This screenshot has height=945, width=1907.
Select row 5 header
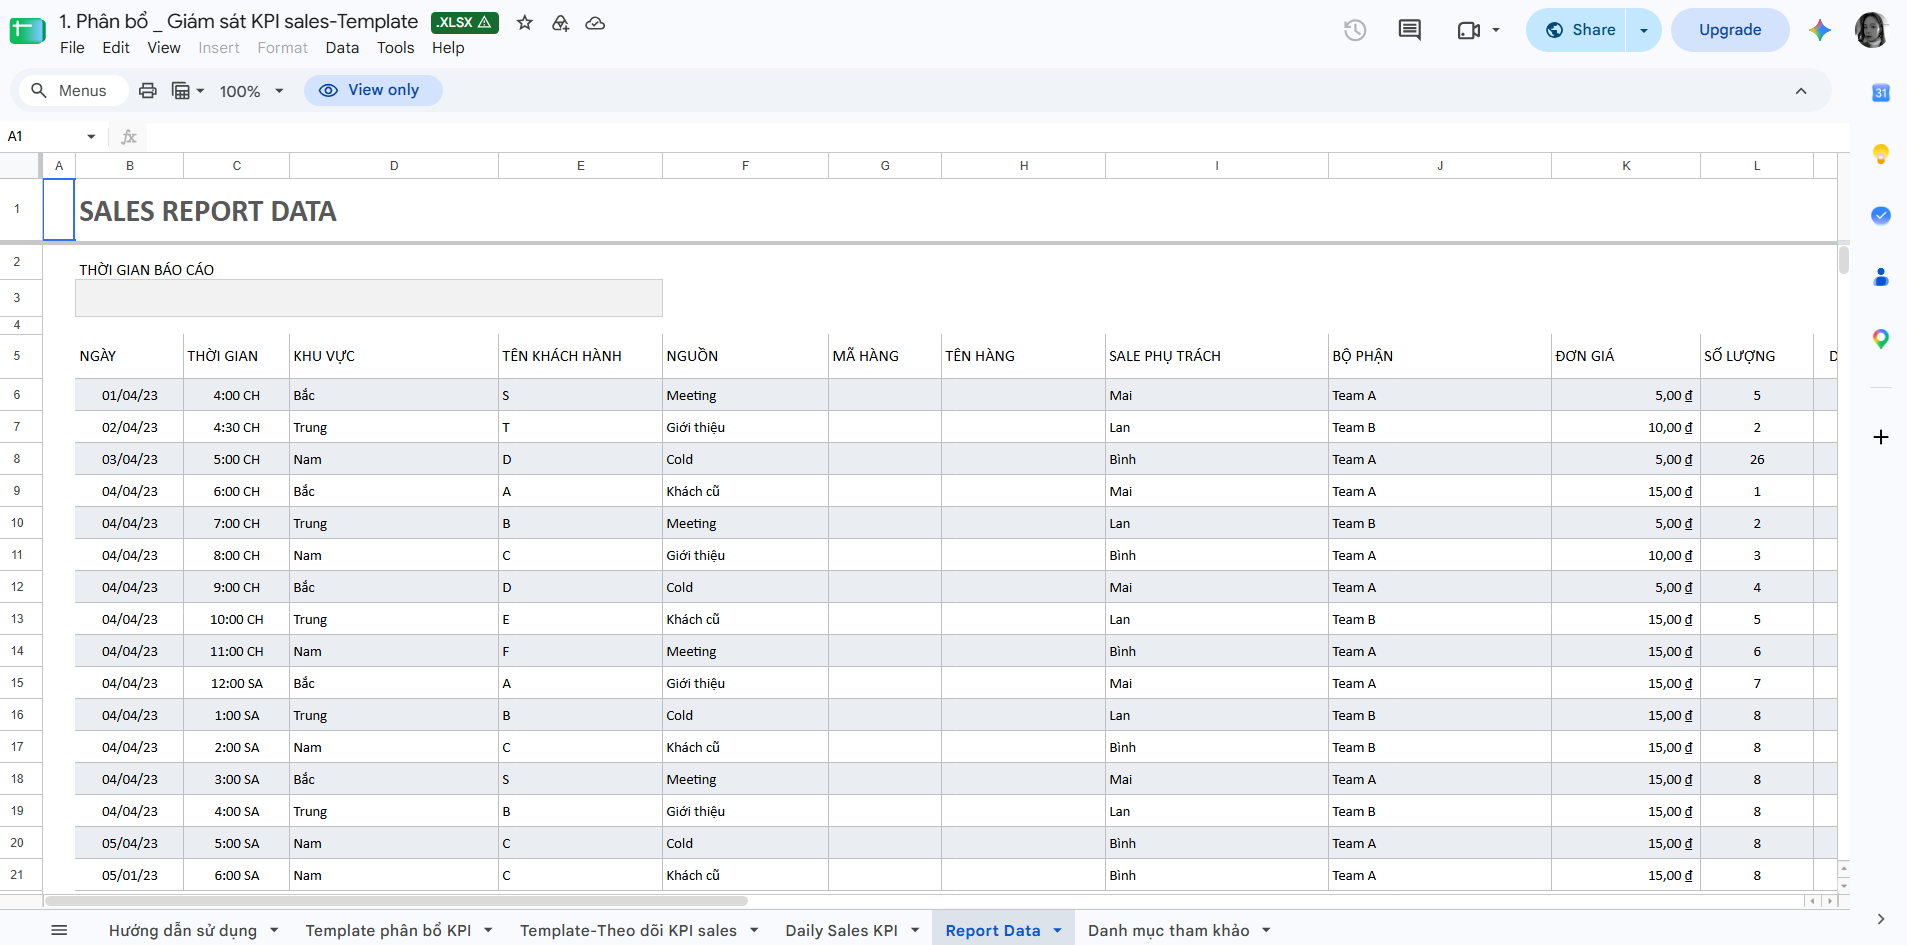17,356
